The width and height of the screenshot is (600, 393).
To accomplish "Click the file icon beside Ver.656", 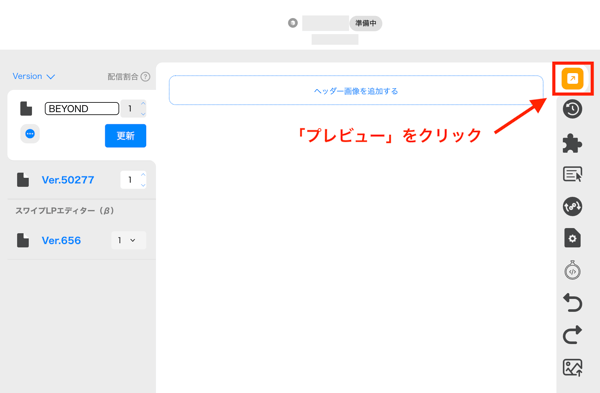I will [23, 240].
